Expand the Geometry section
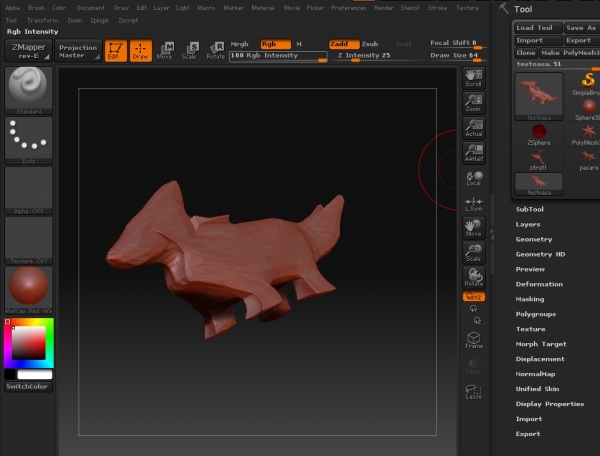 [534, 239]
